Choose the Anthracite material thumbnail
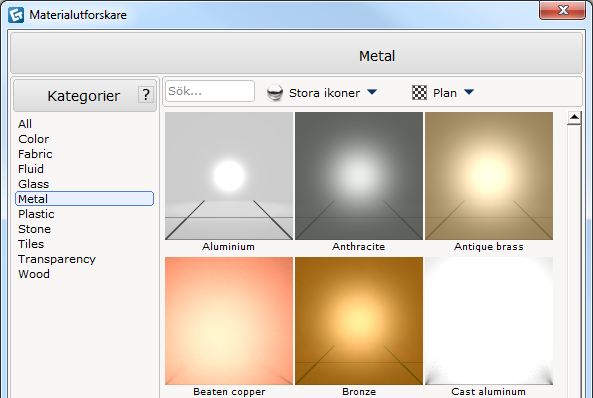 [x=359, y=176]
